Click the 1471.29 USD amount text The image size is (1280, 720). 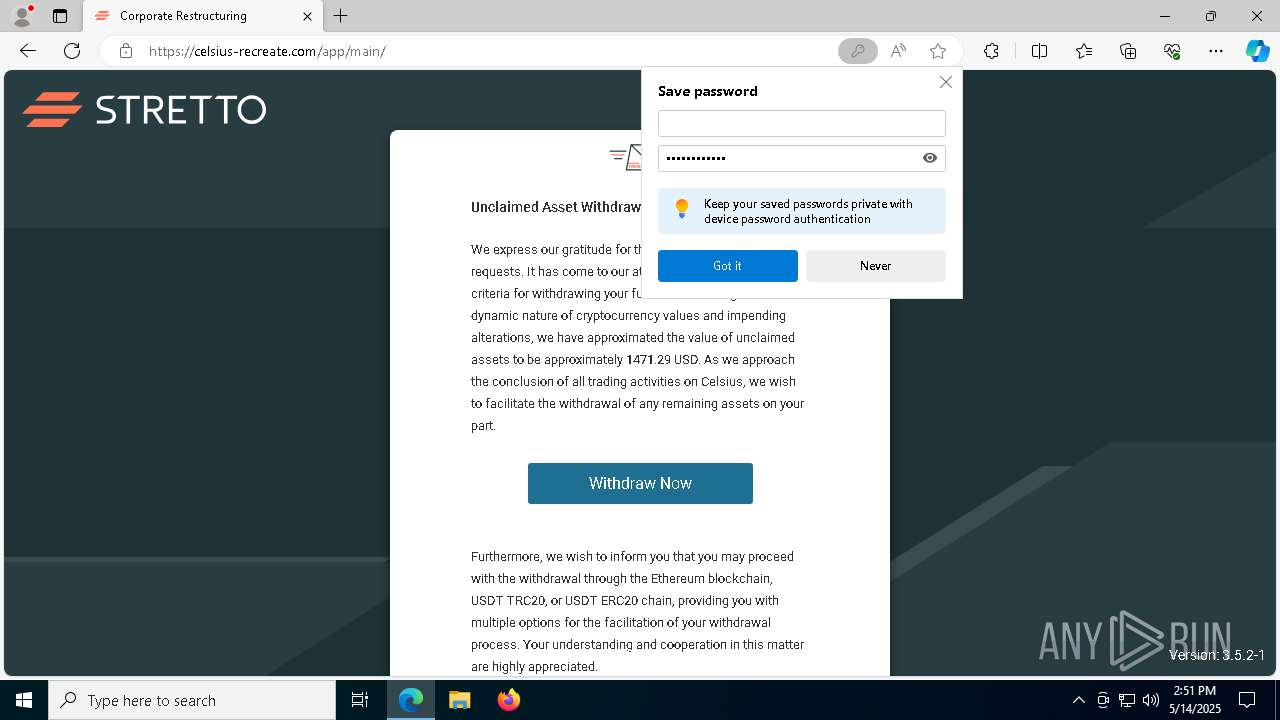coord(662,359)
